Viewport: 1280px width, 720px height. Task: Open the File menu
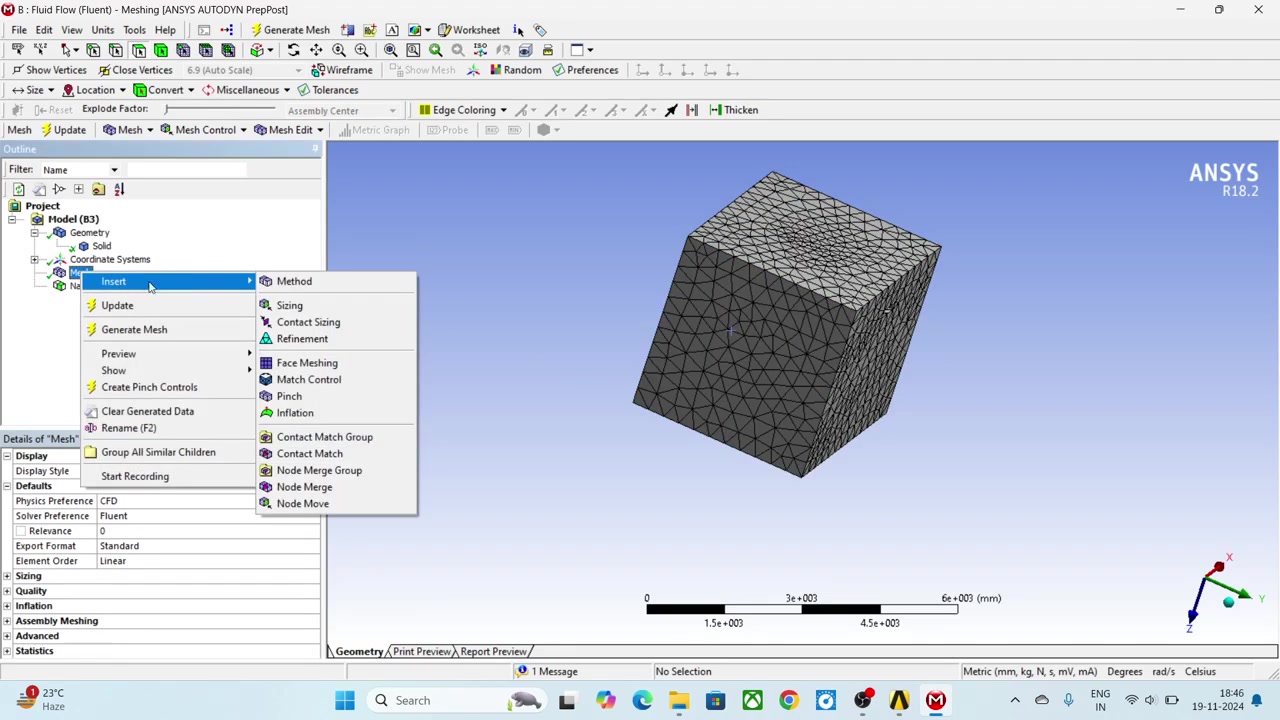click(x=19, y=30)
